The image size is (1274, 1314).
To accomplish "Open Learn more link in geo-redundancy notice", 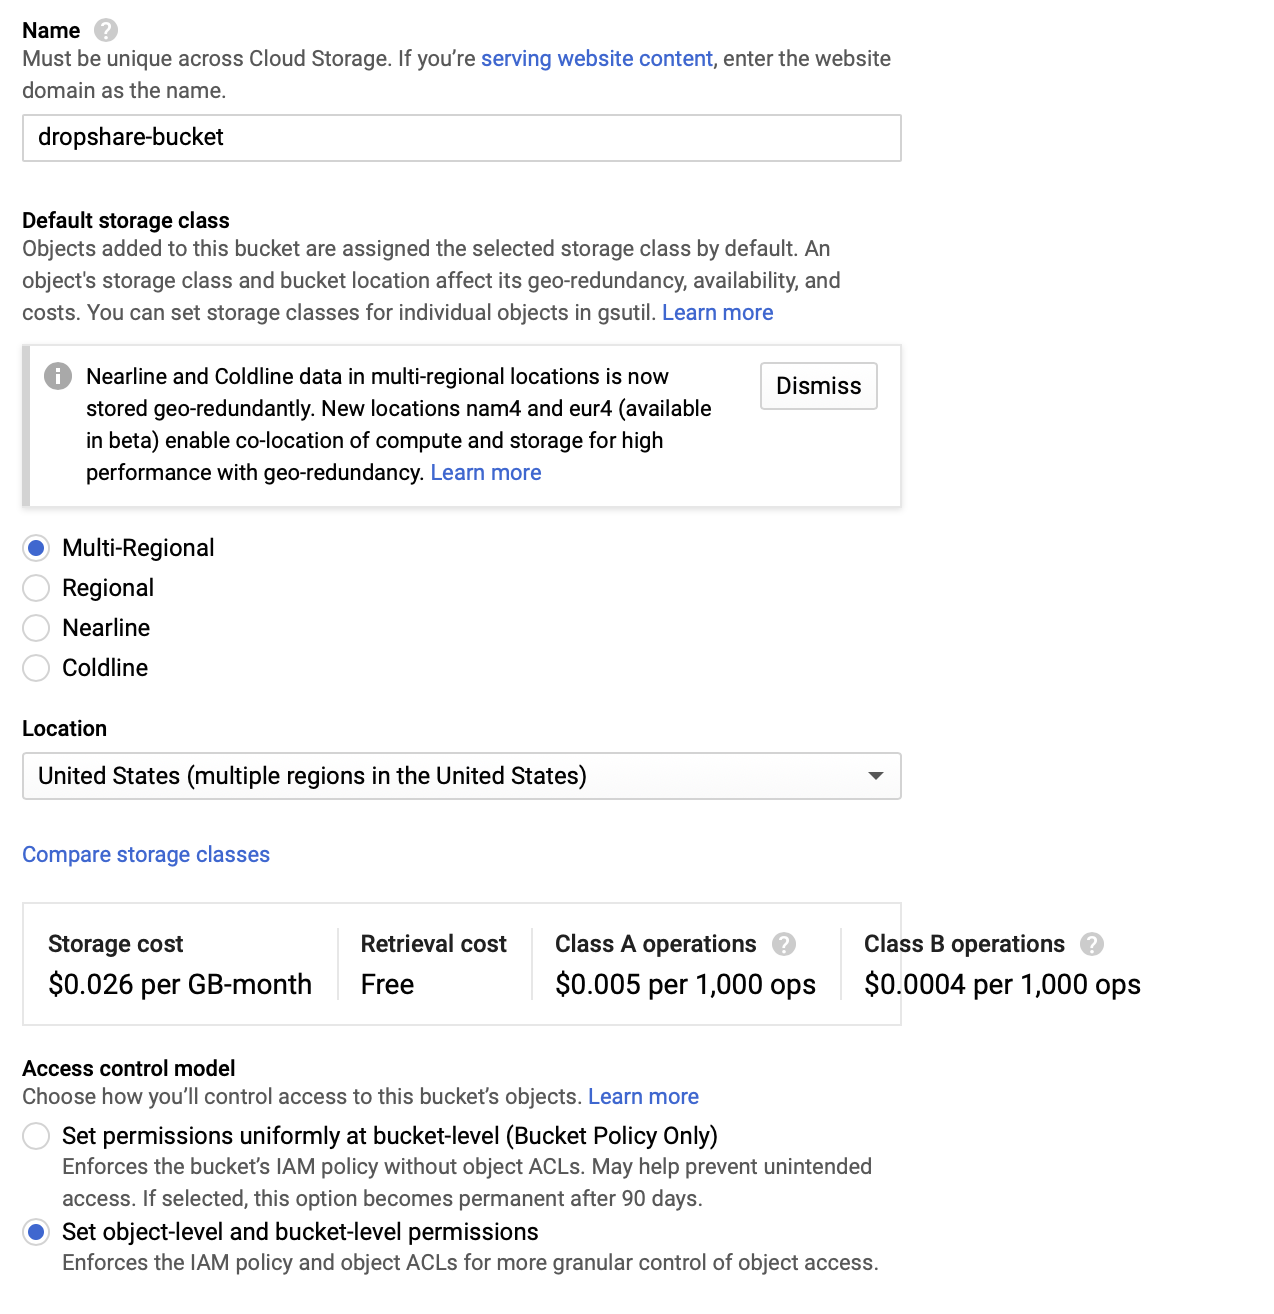I will tap(485, 473).
